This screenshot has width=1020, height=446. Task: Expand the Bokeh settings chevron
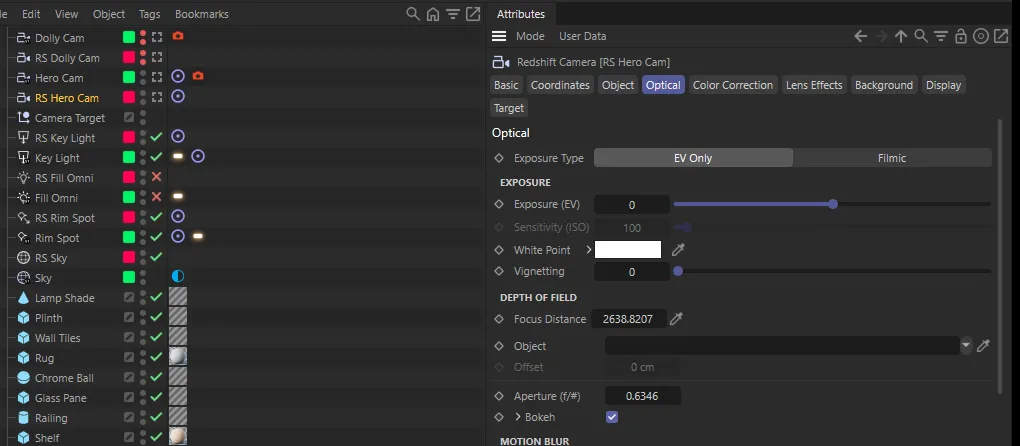(518, 417)
